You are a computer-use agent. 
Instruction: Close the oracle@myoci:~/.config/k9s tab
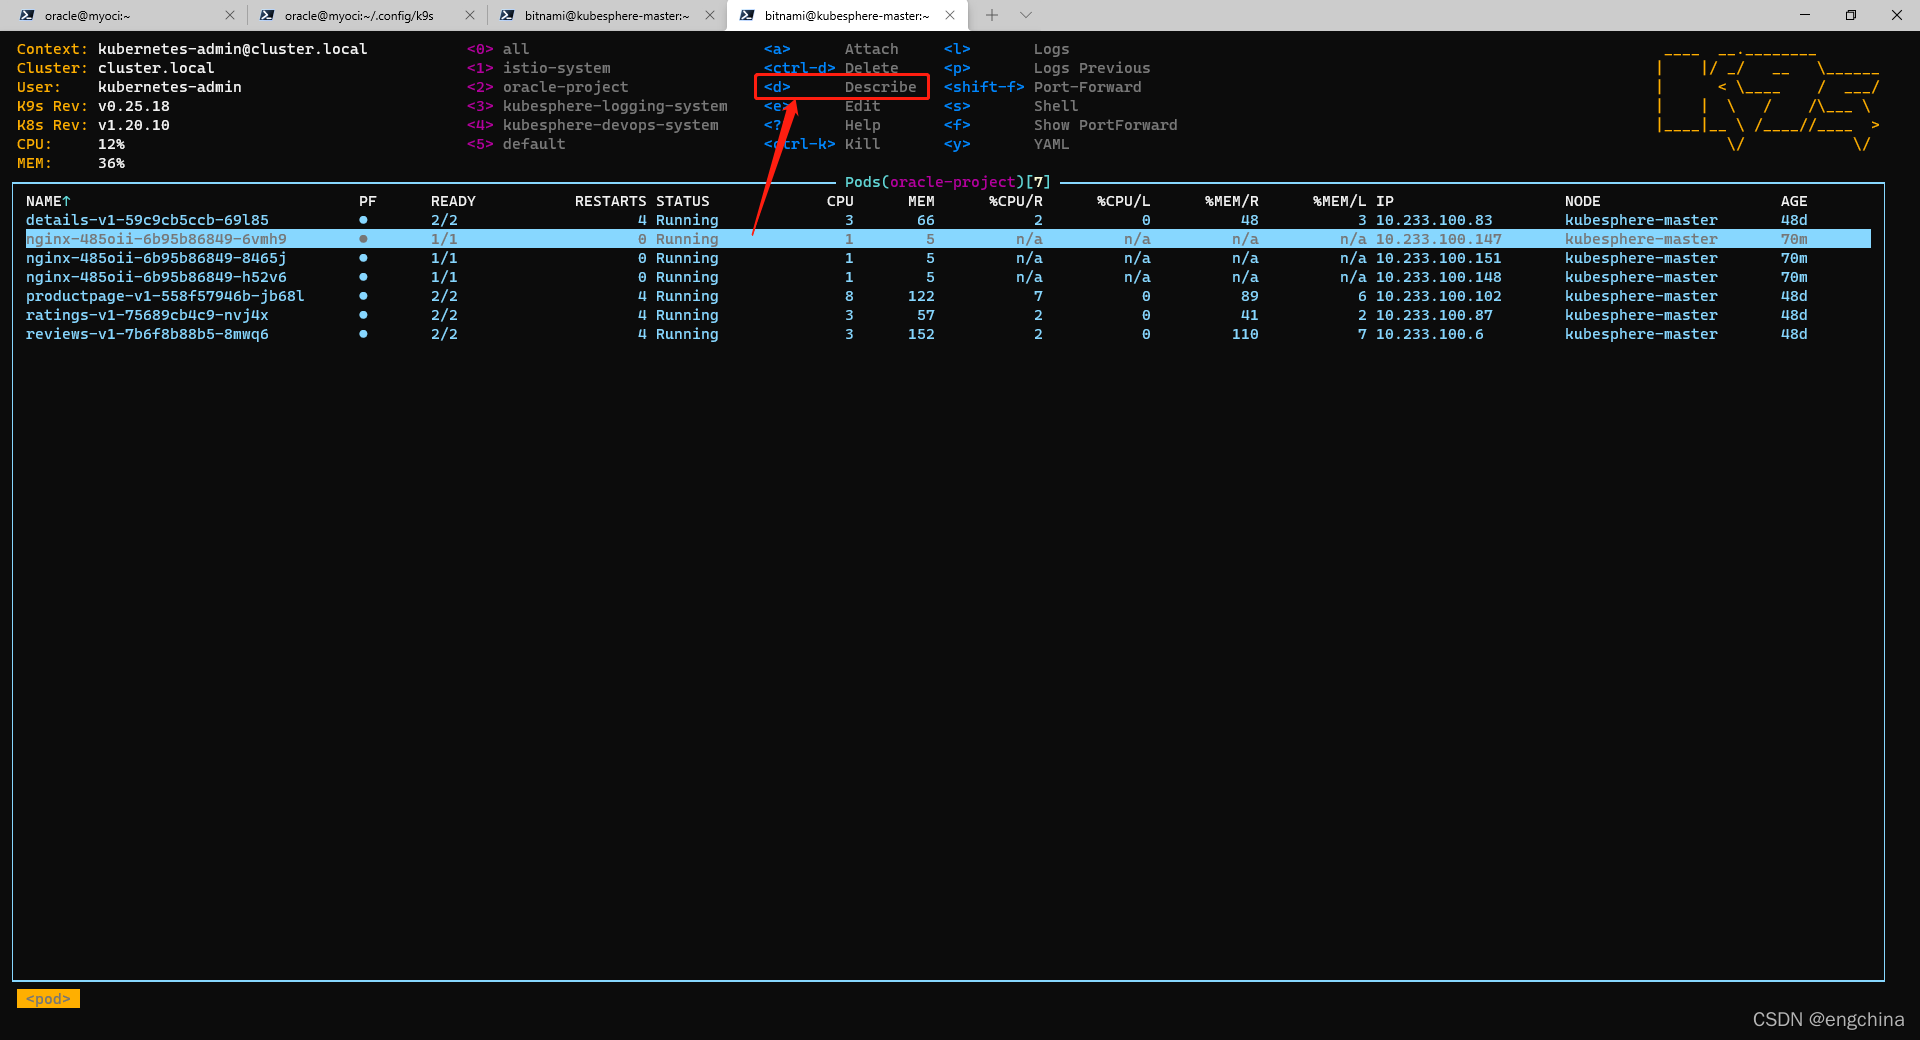point(470,15)
